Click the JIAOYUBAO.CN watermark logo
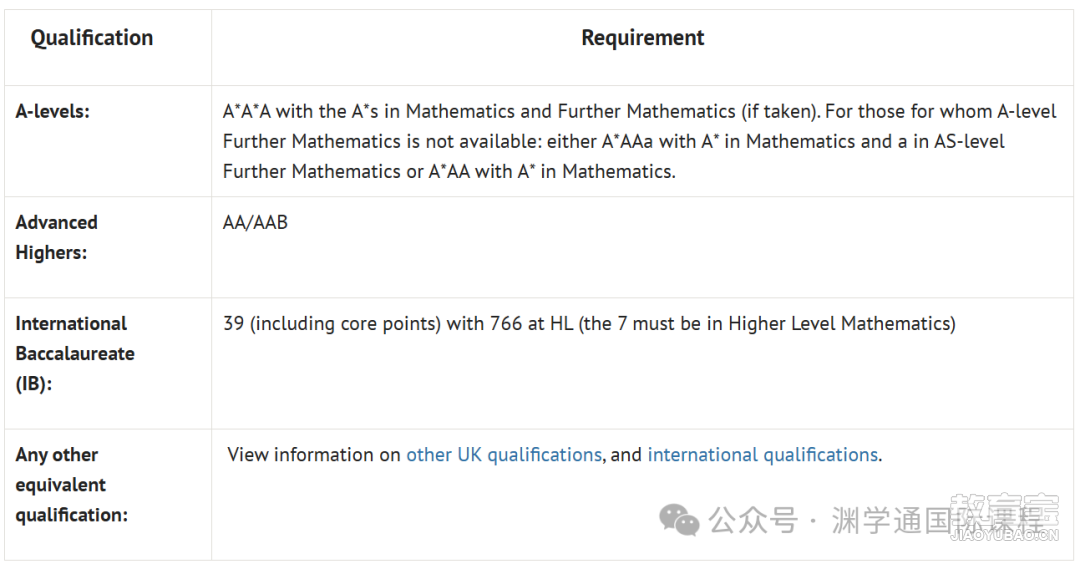Screen dimensions: 1080x564 pos(1004,518)
